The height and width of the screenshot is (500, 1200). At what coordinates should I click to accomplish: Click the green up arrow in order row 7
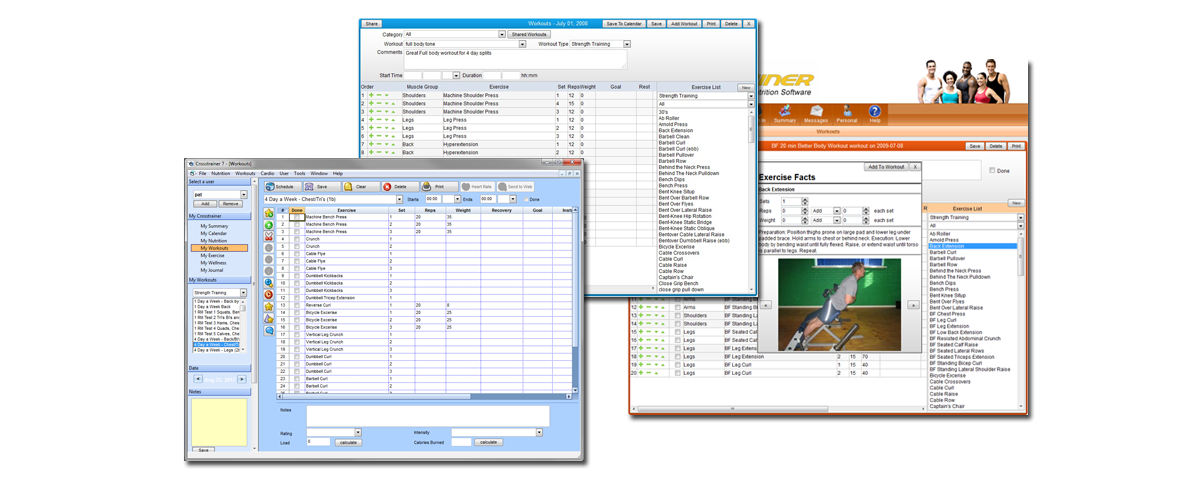coord(393,144)
